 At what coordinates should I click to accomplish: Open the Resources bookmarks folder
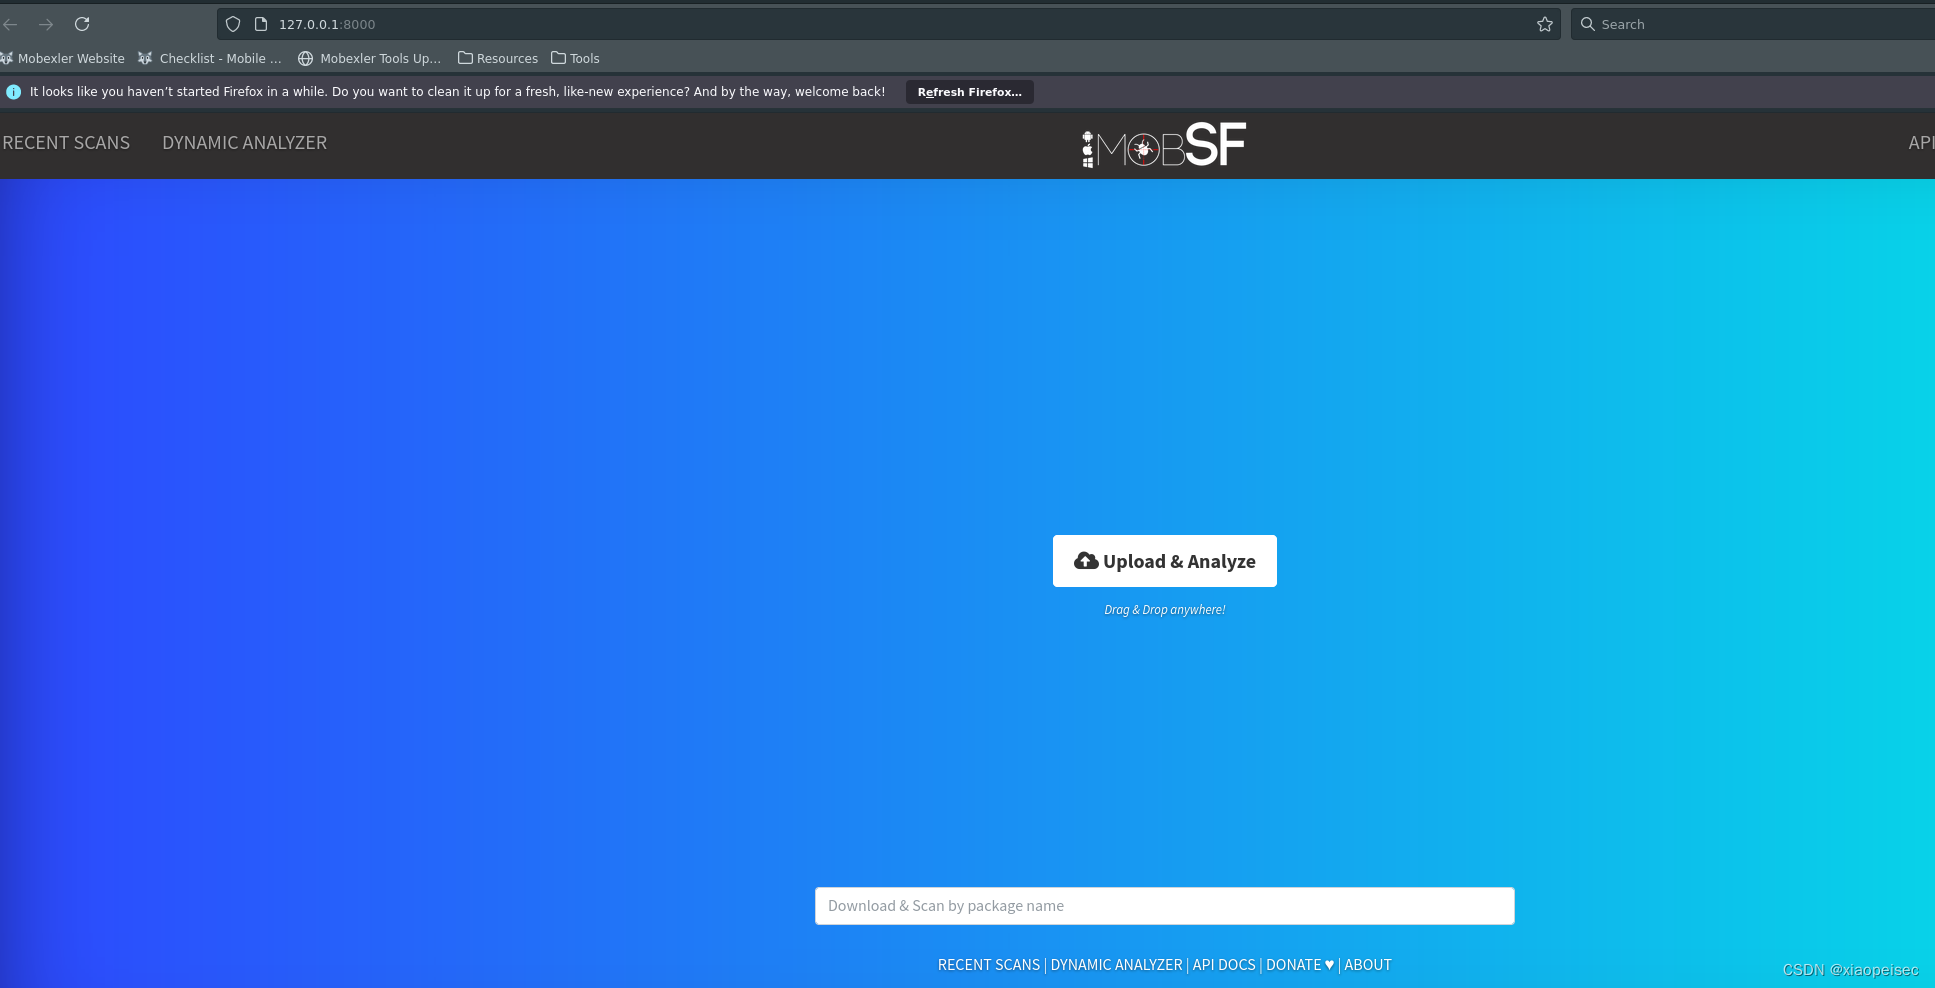click(x=498, y=58)
